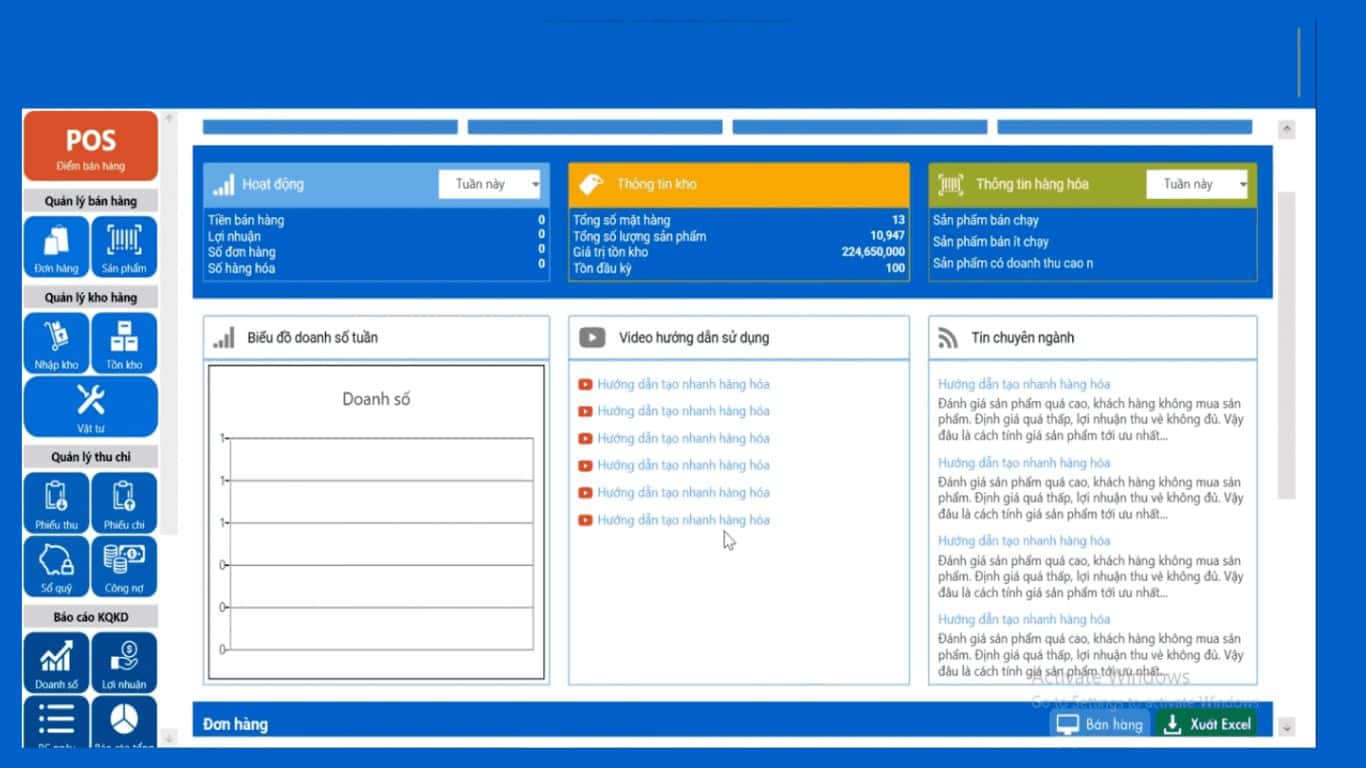The height and width of the screenshot is (768, 1366).
Task: Click the main panel scroll-down arrow
Action: pyautogui.click(x=1287, y=727)
